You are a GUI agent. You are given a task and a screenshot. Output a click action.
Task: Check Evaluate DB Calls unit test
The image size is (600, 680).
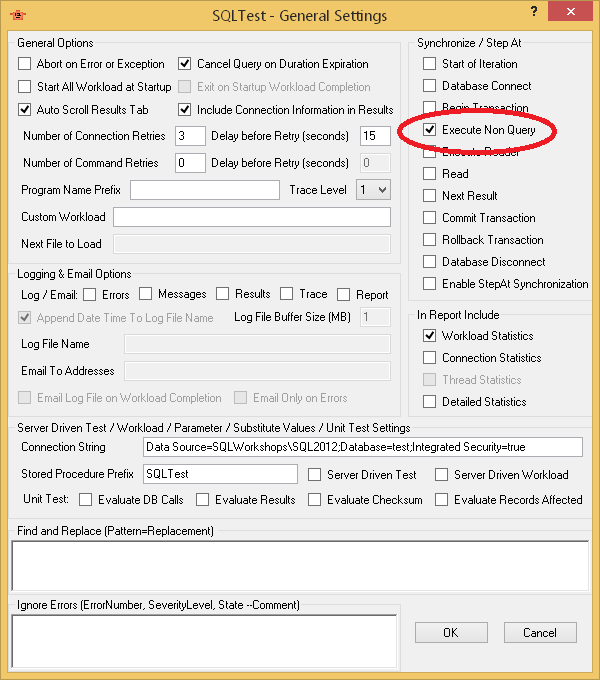pyautogui.click(x=86, y=500)
